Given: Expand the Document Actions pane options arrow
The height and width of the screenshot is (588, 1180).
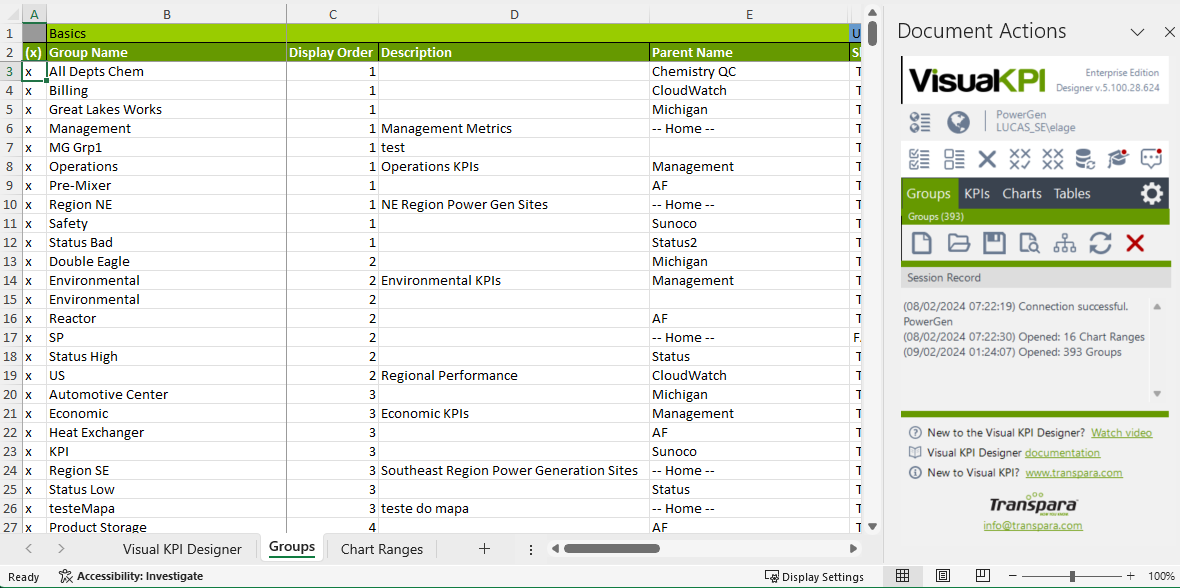Looking at the screenshot, I should (1137, 32).
